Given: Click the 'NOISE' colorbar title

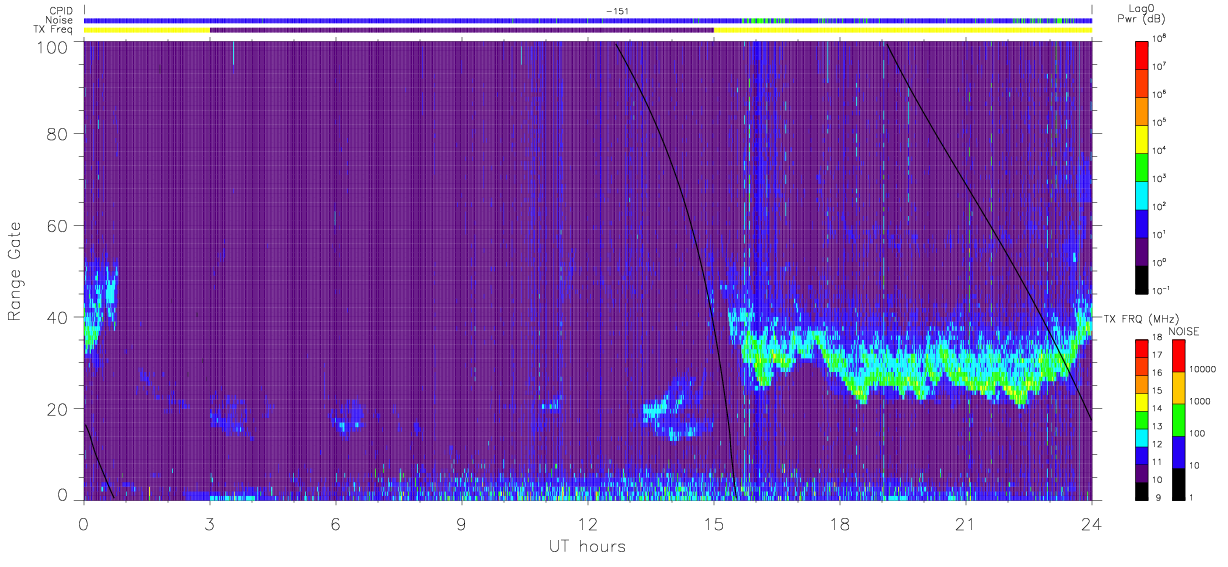Looking at the screenshot, I should [x=1184, y=330].
